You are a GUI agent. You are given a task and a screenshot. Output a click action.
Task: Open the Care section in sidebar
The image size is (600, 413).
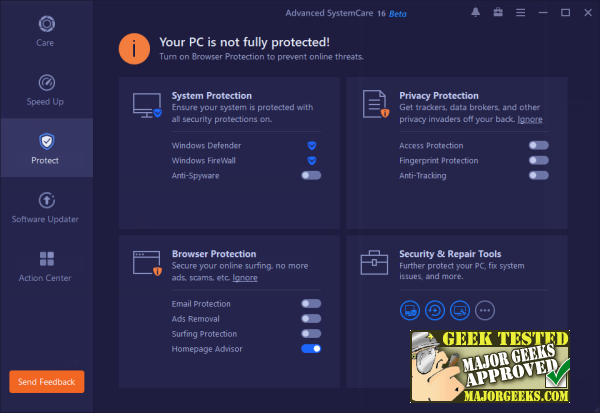click(46, 31)
